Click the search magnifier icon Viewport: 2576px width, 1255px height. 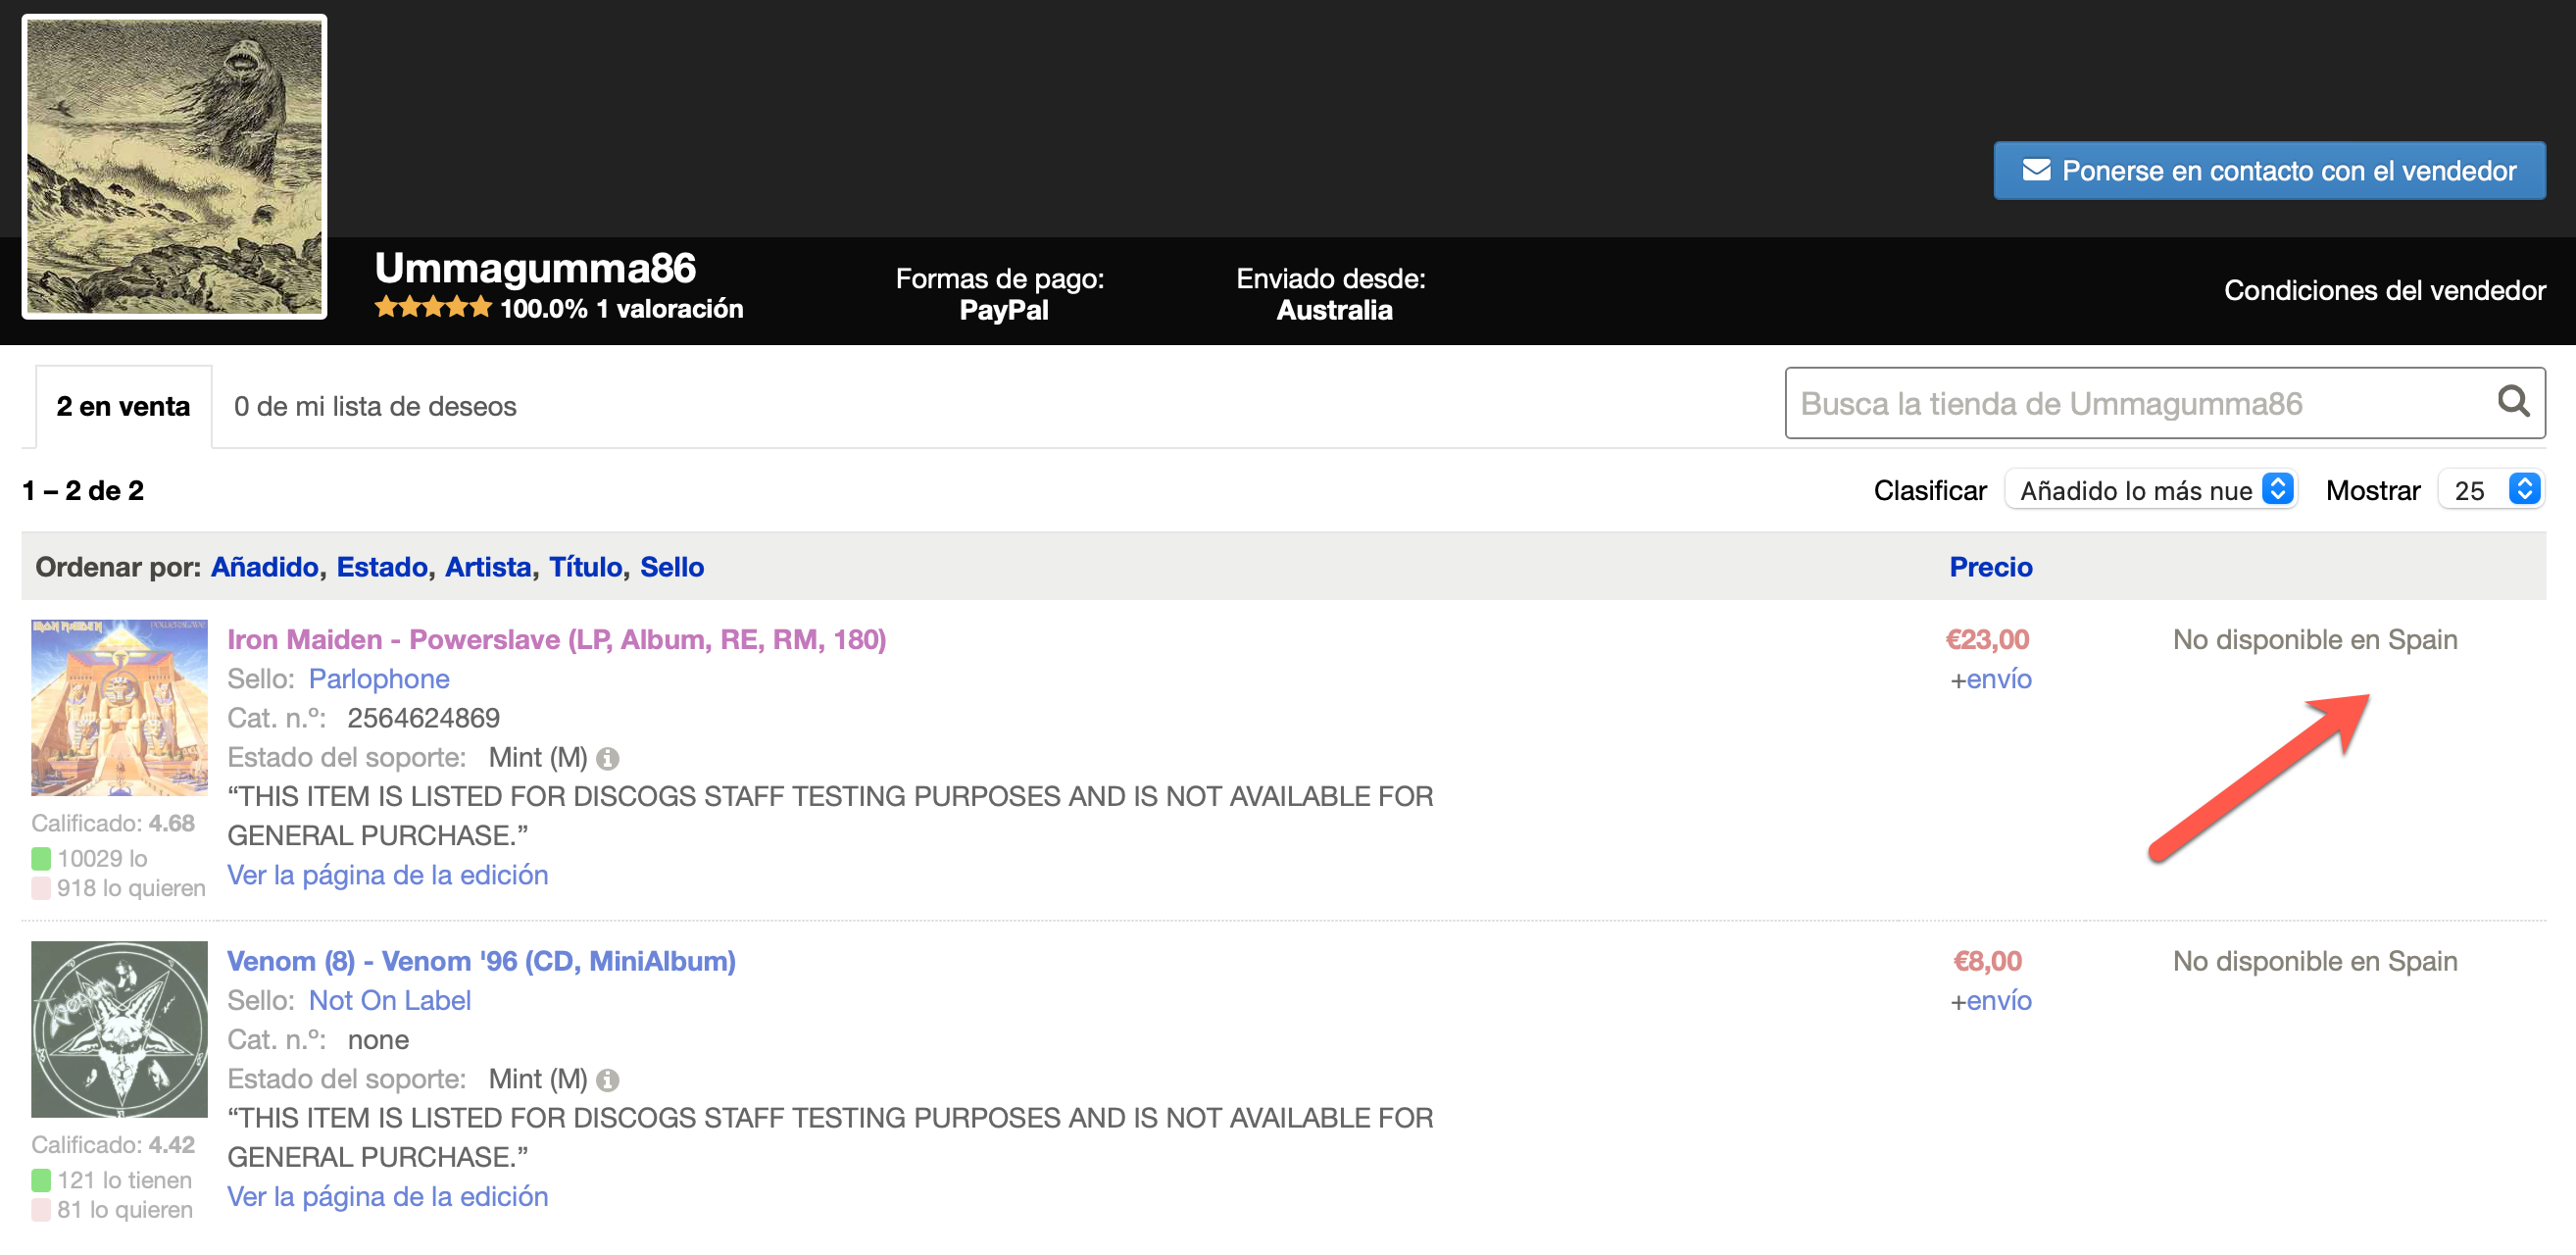coord(2513,403)
